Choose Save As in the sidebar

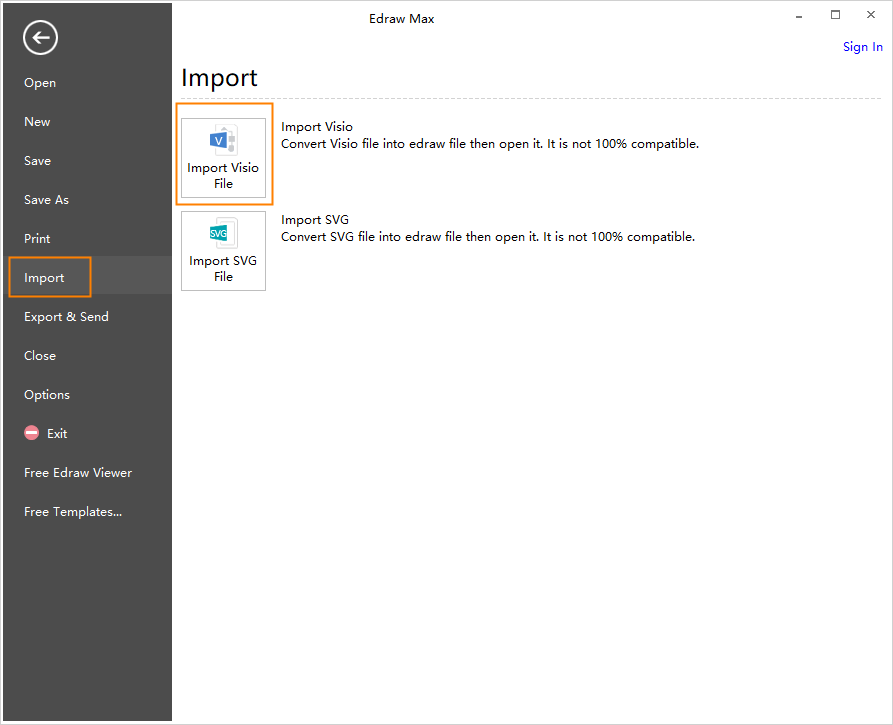tap(46, 200)
